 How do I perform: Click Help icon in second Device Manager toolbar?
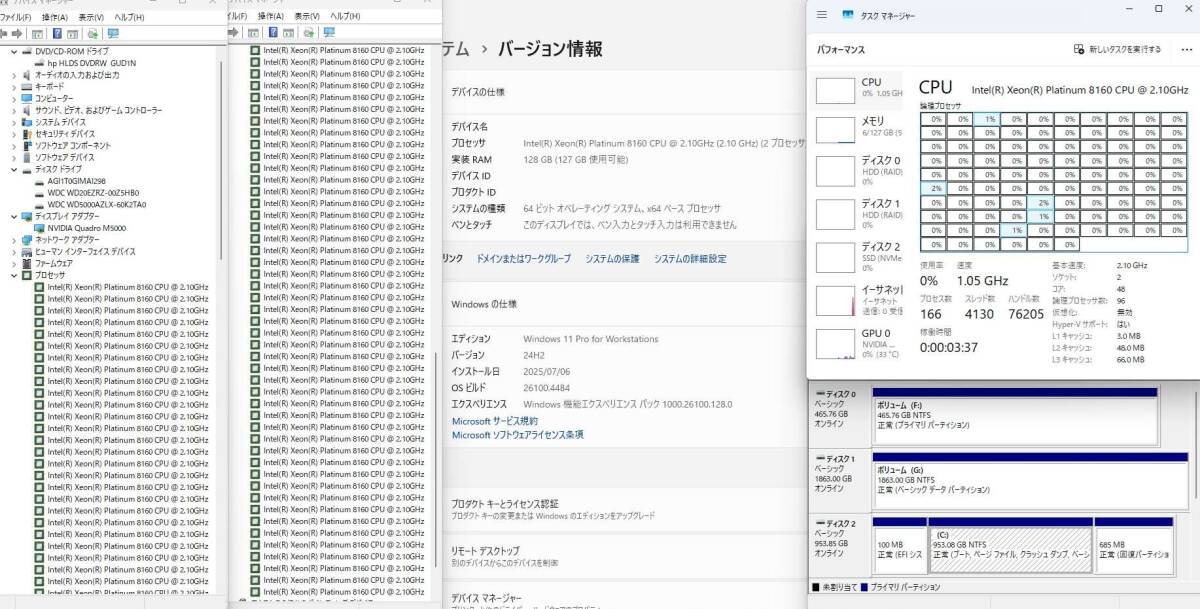pyautogui.click(x=275, y=33)
